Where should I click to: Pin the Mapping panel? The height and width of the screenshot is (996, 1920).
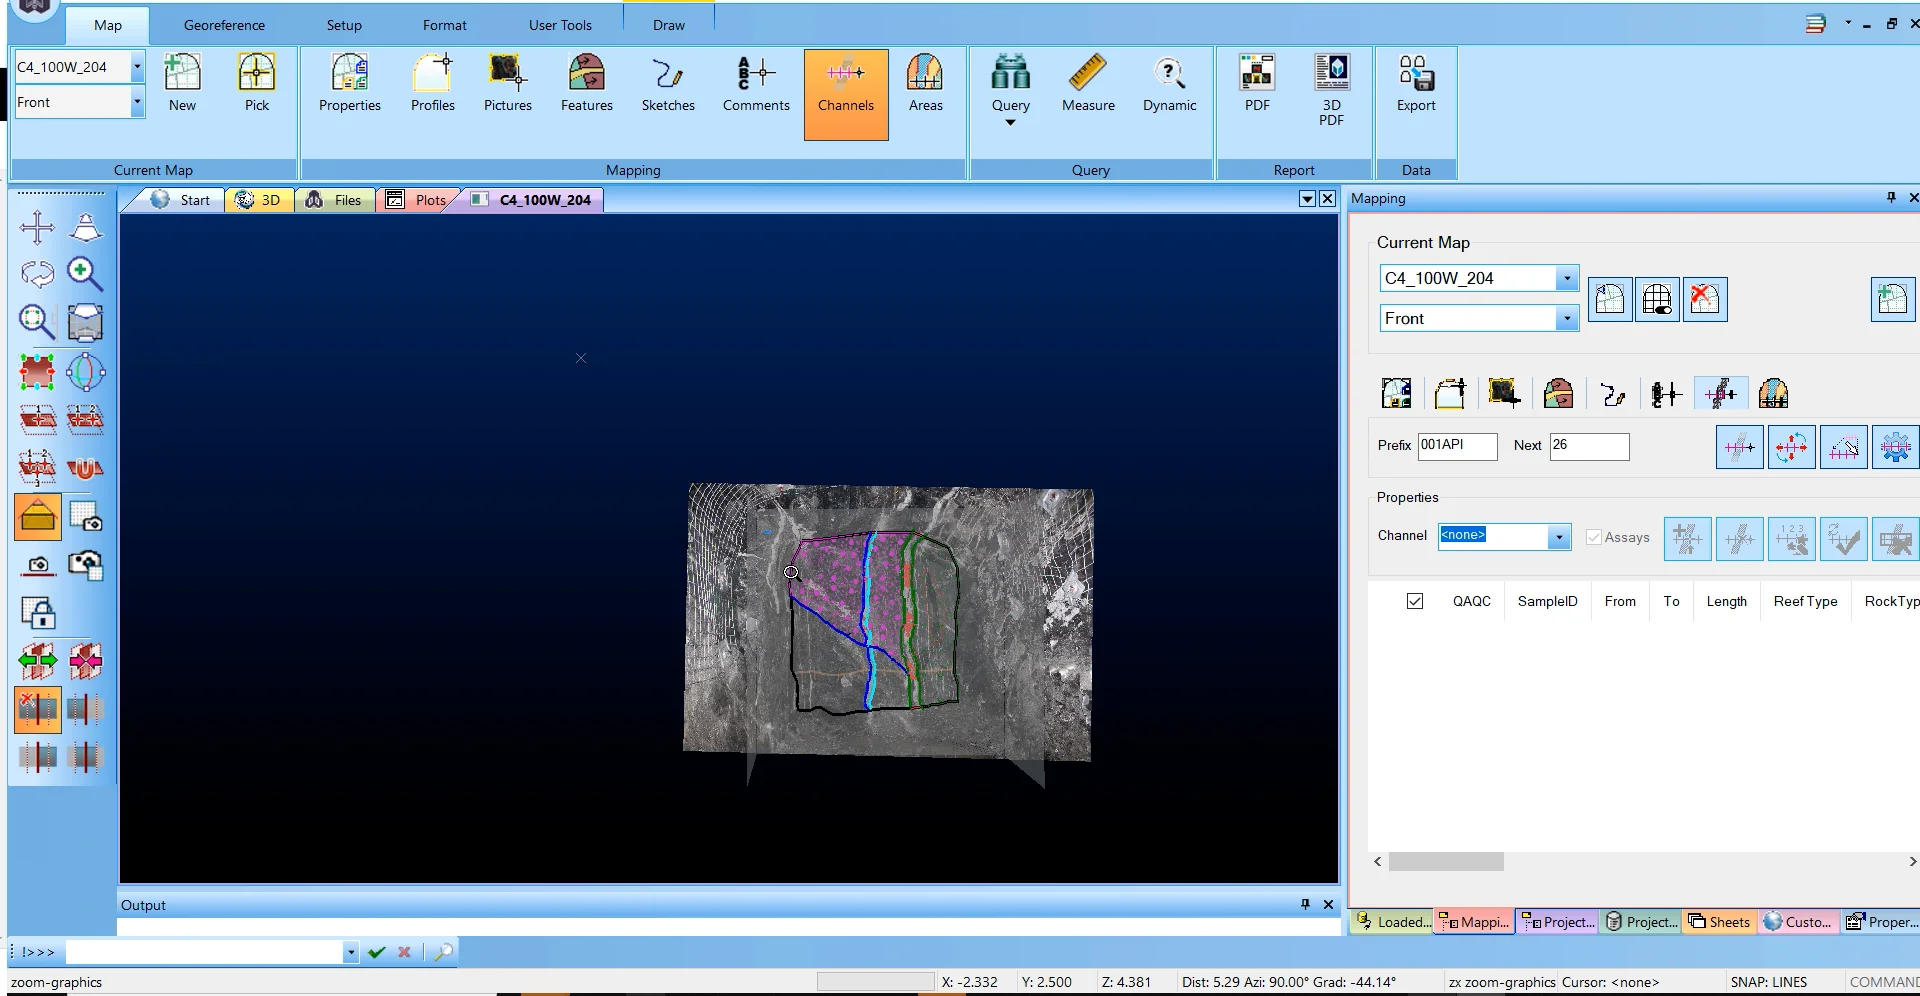(1890, 198)
